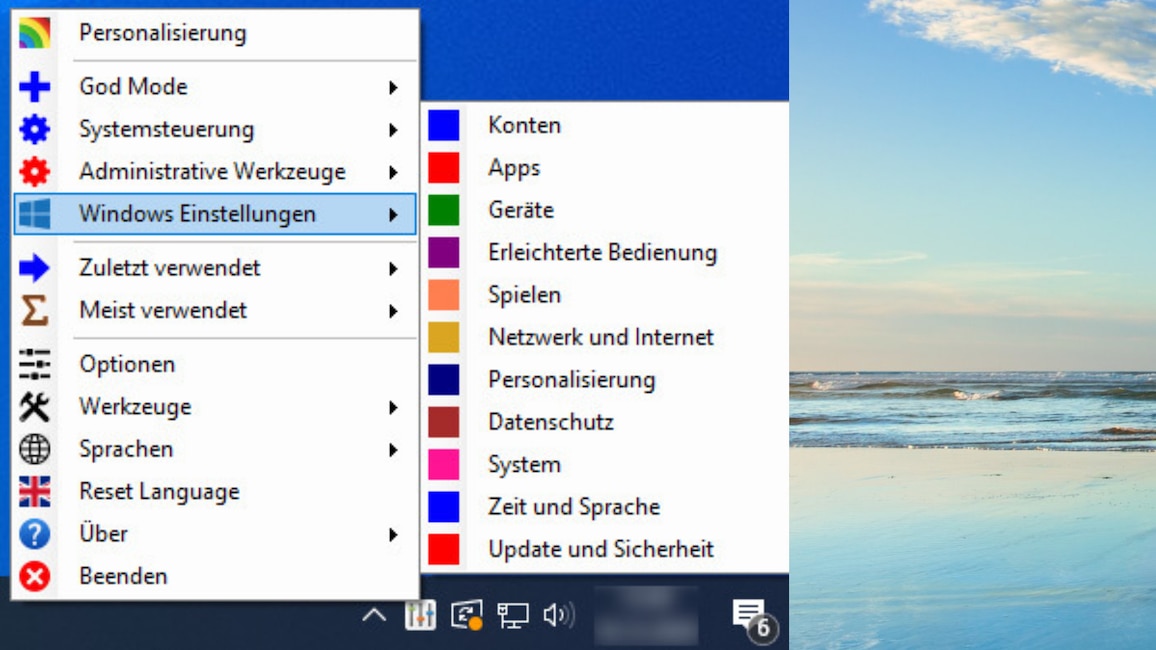The height and width of the screenshot is (650, 1156).
Task: Expand the Über submenu arrow
Action: 393,535
